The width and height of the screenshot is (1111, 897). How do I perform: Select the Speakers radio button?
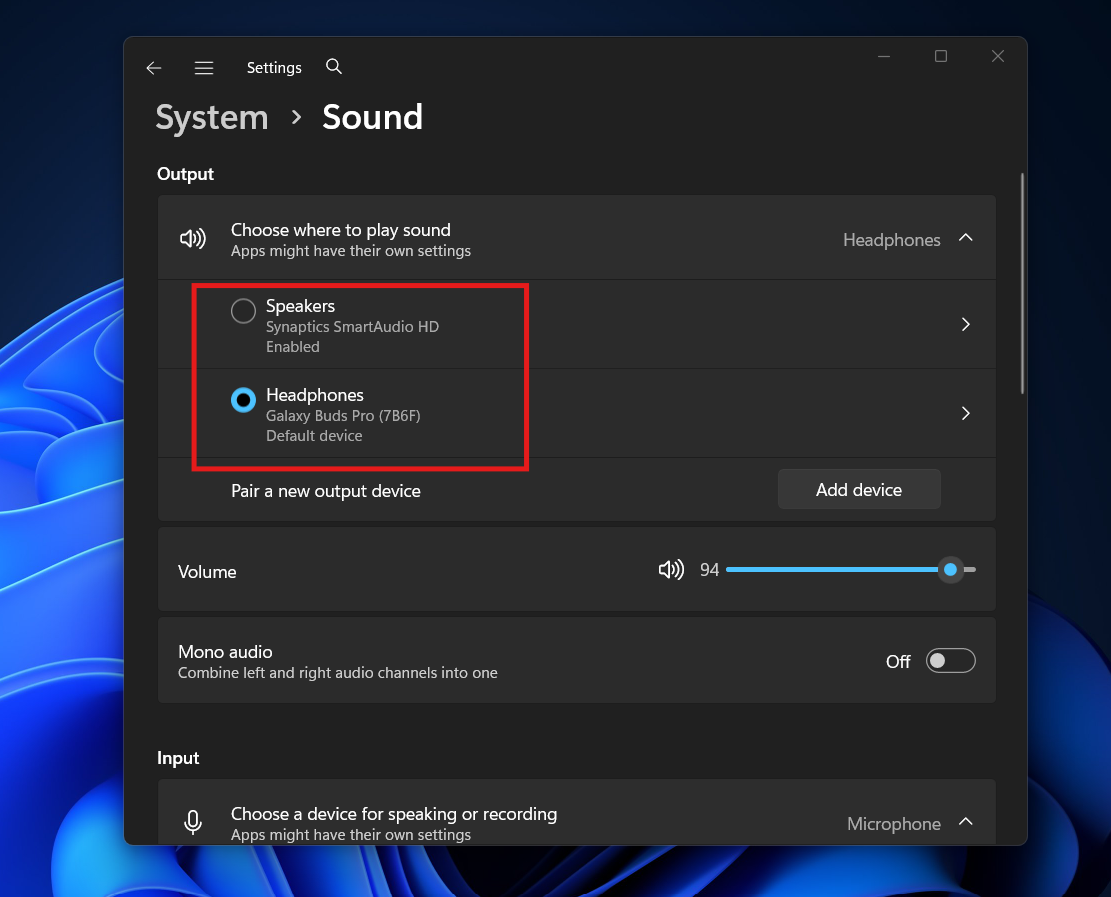tap(243, 310)
